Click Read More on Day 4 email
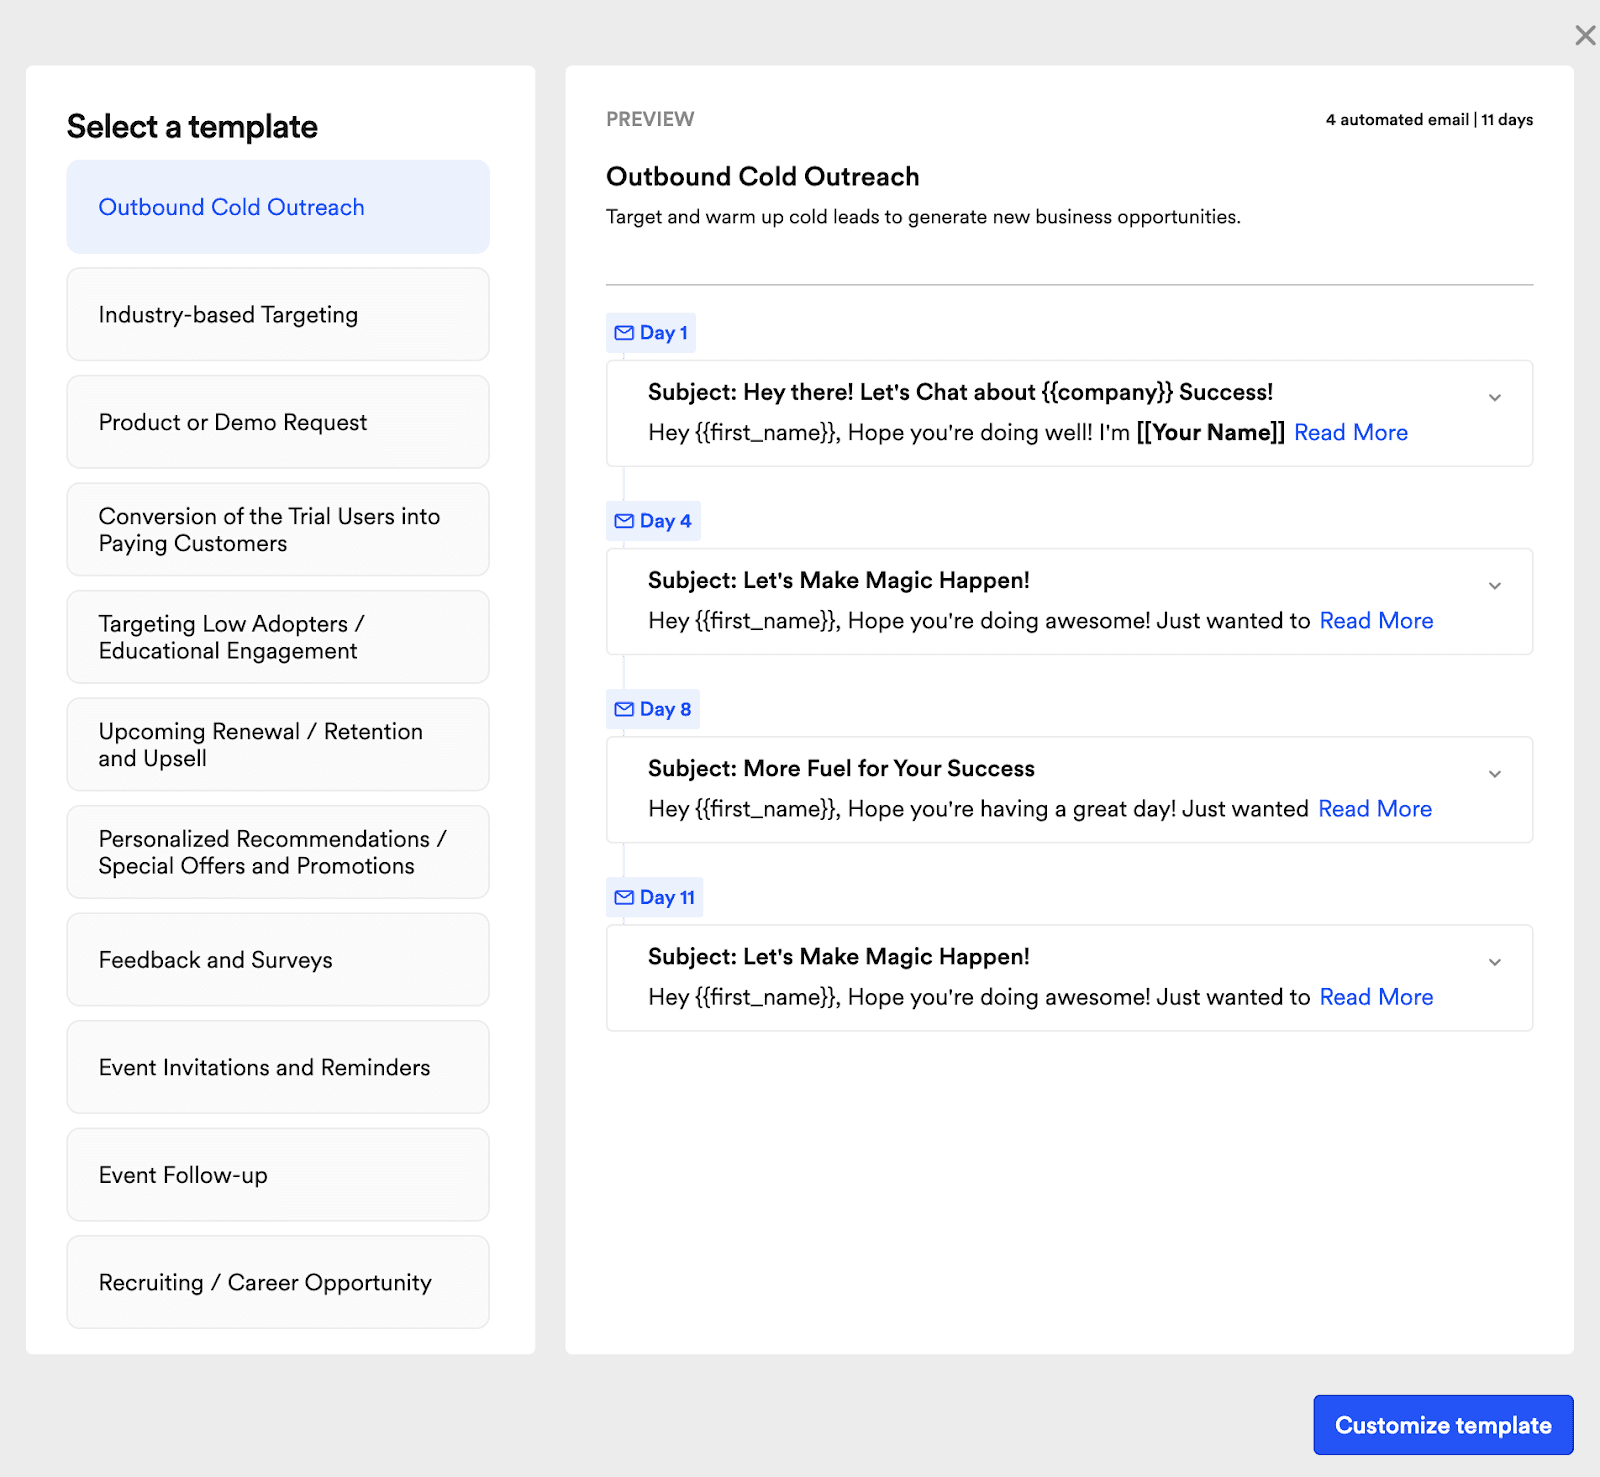 pos(1376,620)
